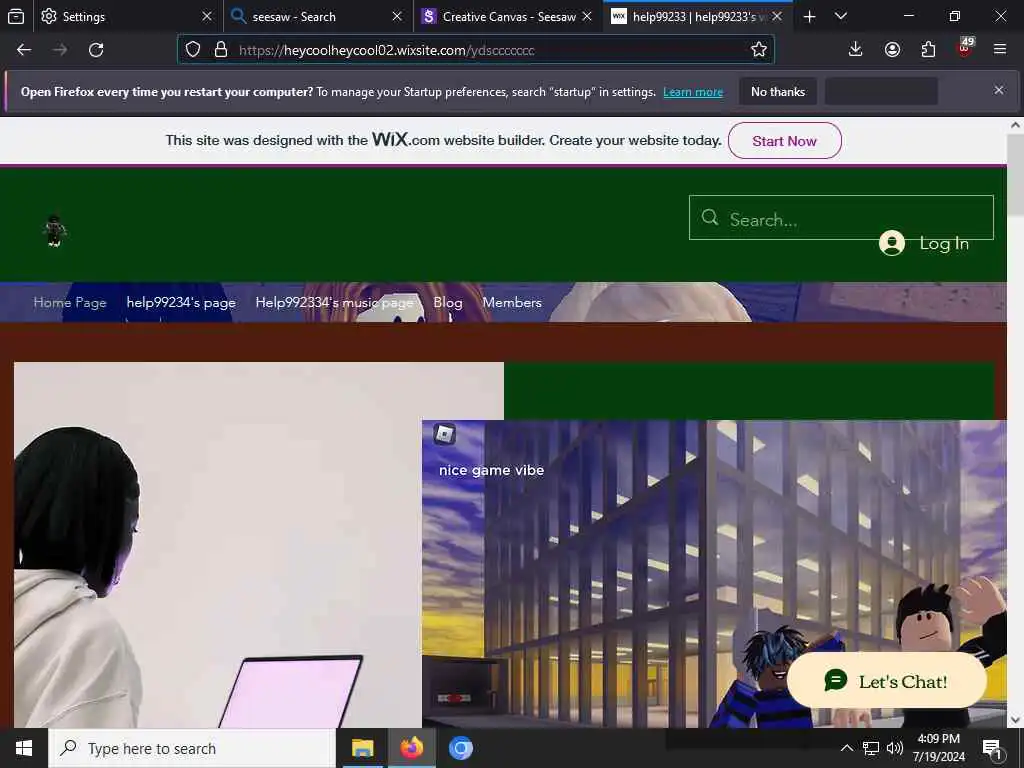This screenshot has width=1024, height=768.
Task: Click the scrollbar down arrow
Action: click(x=1015, y=720)
